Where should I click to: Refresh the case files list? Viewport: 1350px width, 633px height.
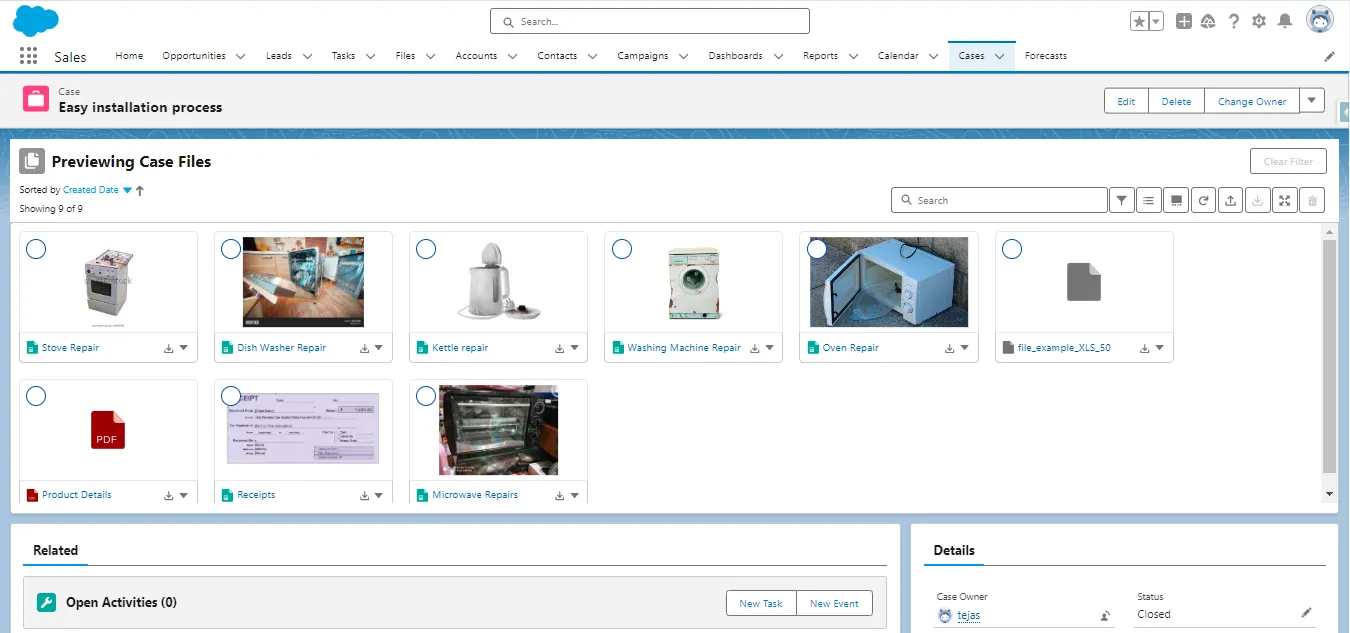(x=1203, y=200)
